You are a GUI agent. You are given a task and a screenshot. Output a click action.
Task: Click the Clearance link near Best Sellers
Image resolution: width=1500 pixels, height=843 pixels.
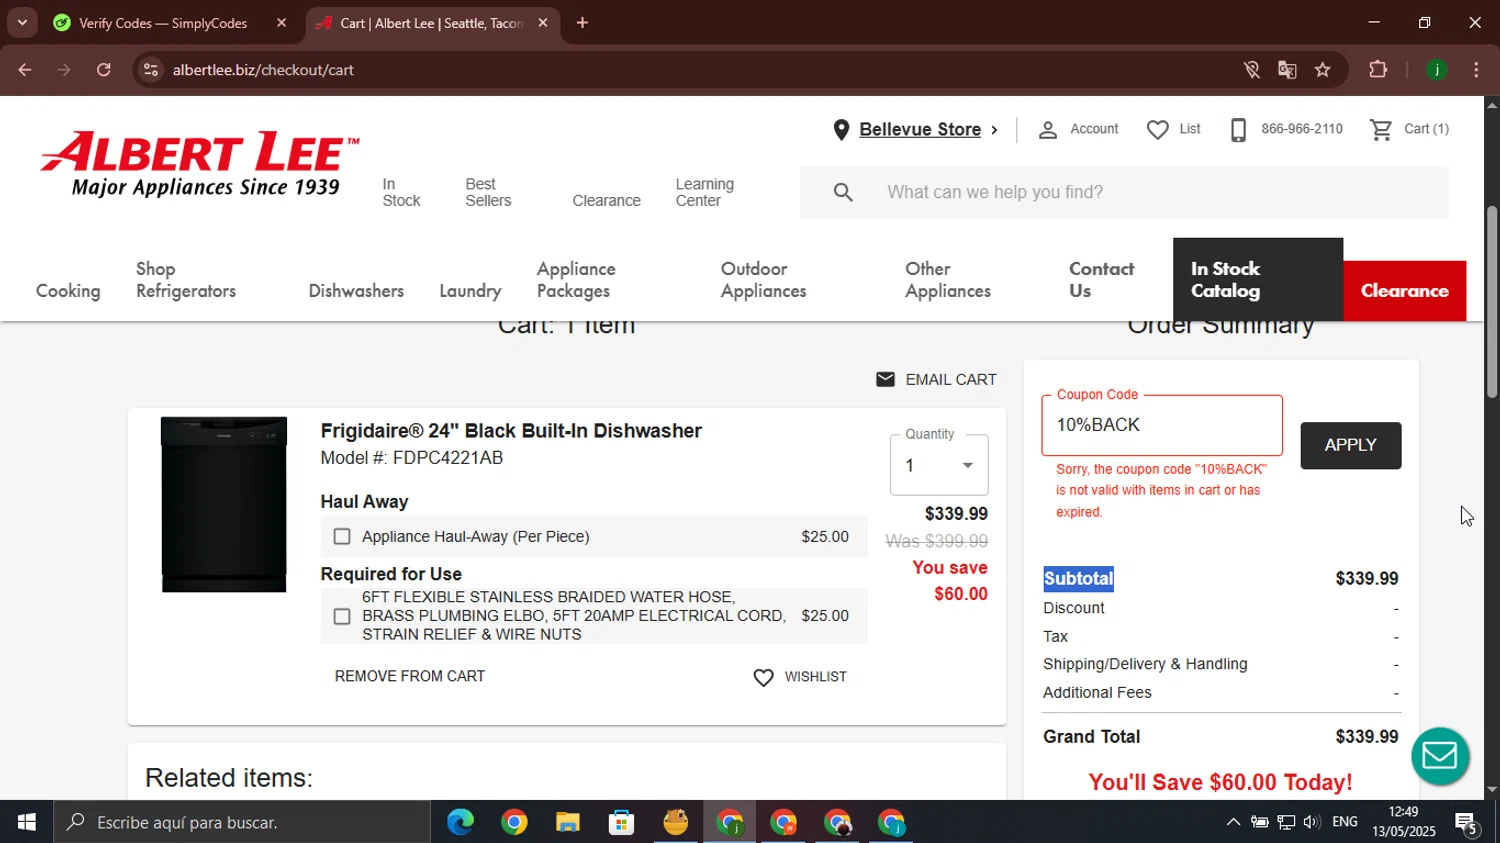606,201
